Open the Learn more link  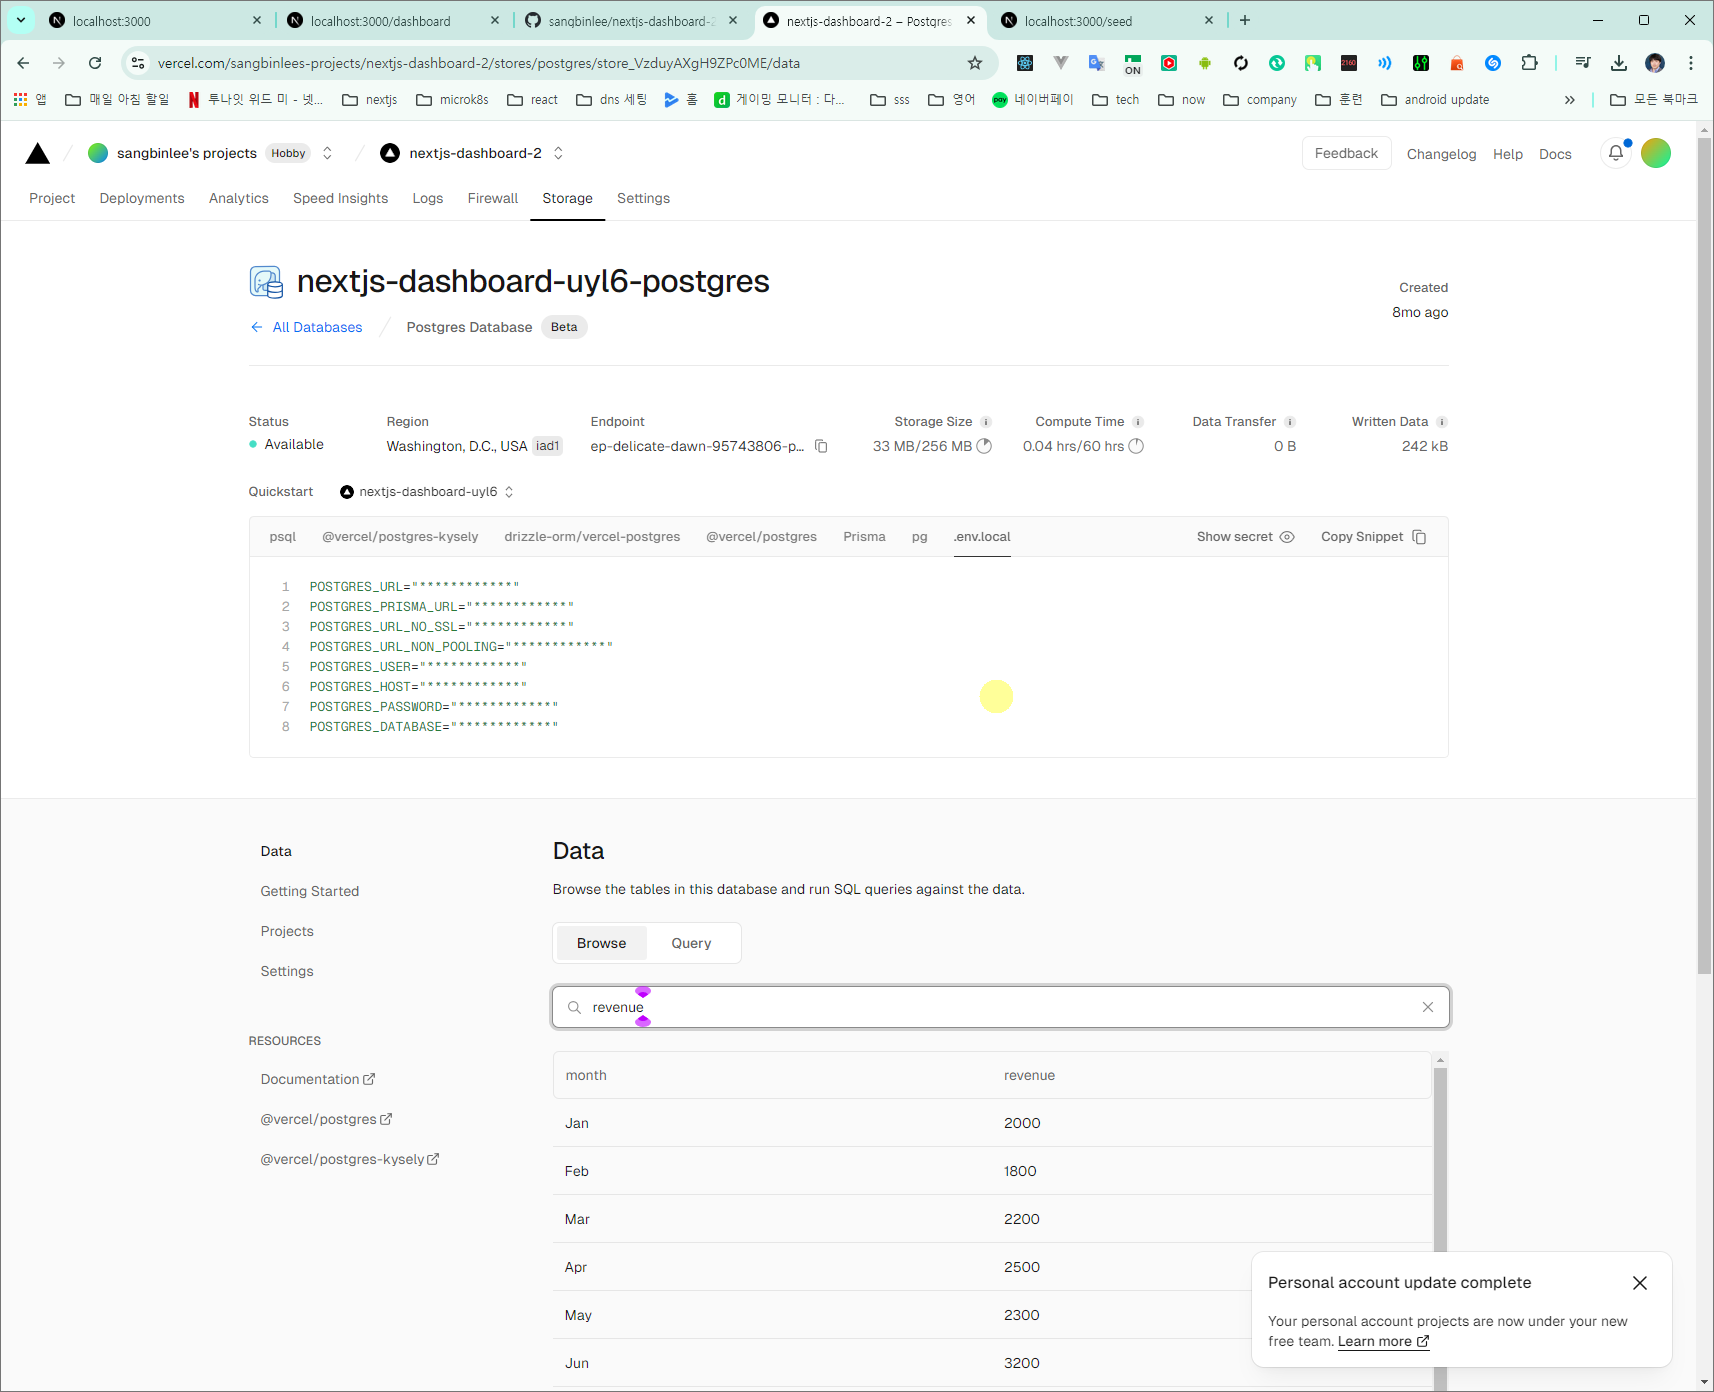tap(1383, 1342)
